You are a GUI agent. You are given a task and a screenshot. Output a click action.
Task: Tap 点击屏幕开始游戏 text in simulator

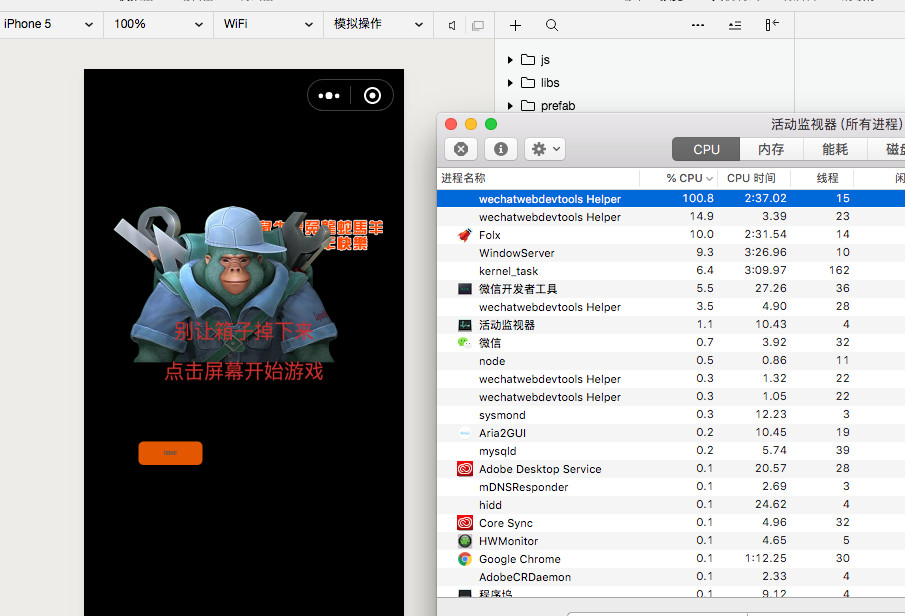[244, 371]
